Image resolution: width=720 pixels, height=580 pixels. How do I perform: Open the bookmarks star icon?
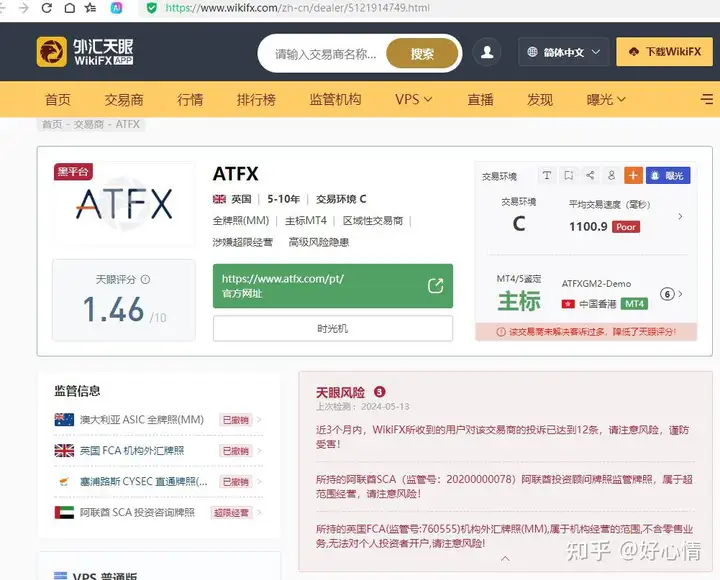pos(90,8)
